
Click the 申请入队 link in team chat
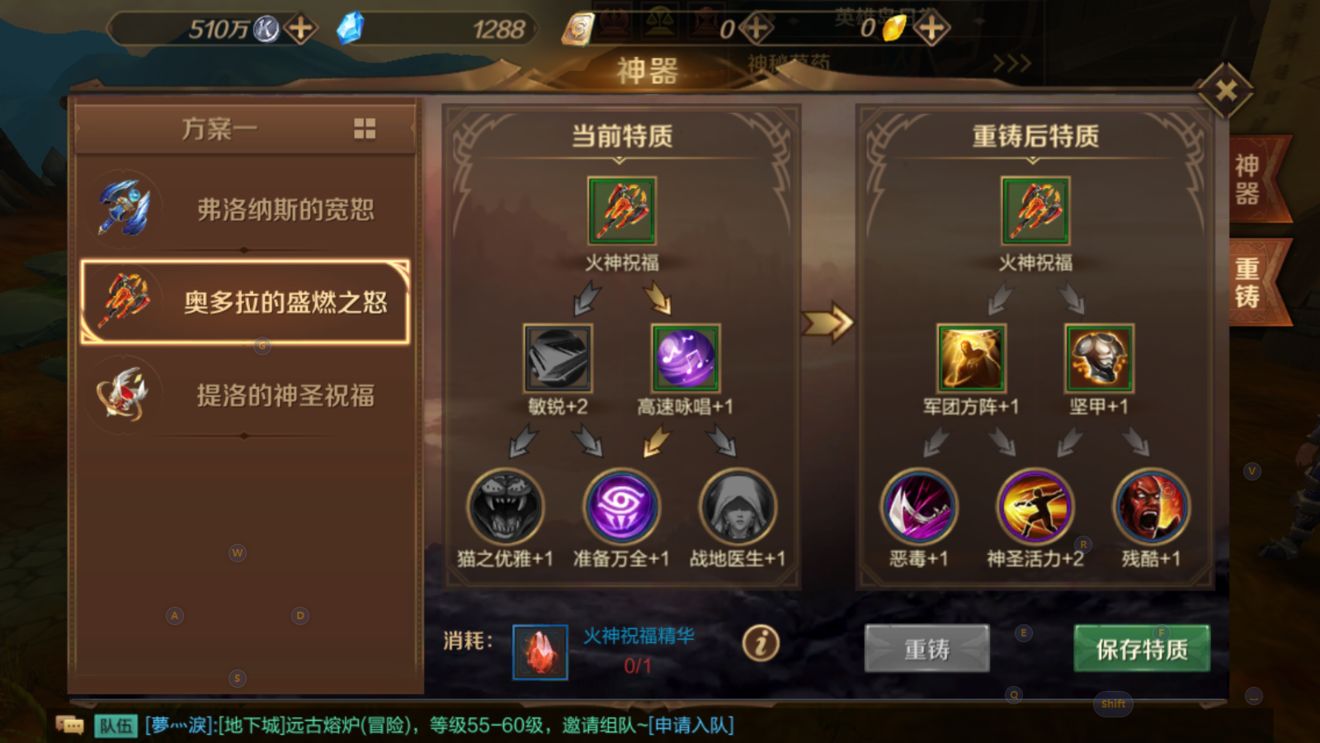(691, 725)
